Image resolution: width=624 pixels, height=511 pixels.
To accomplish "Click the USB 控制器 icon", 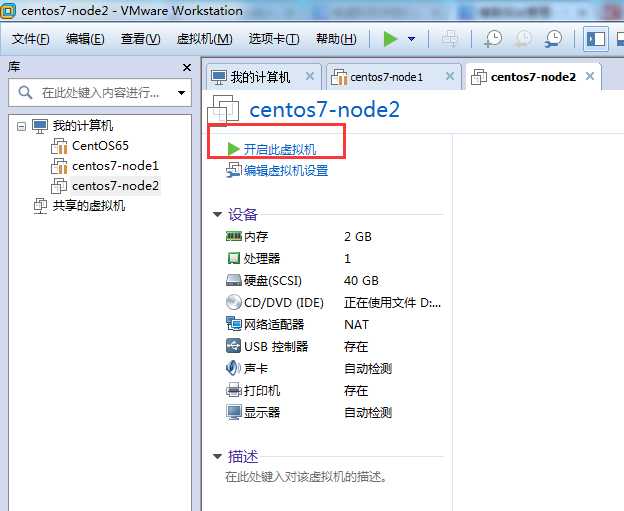I will point(234,345).
